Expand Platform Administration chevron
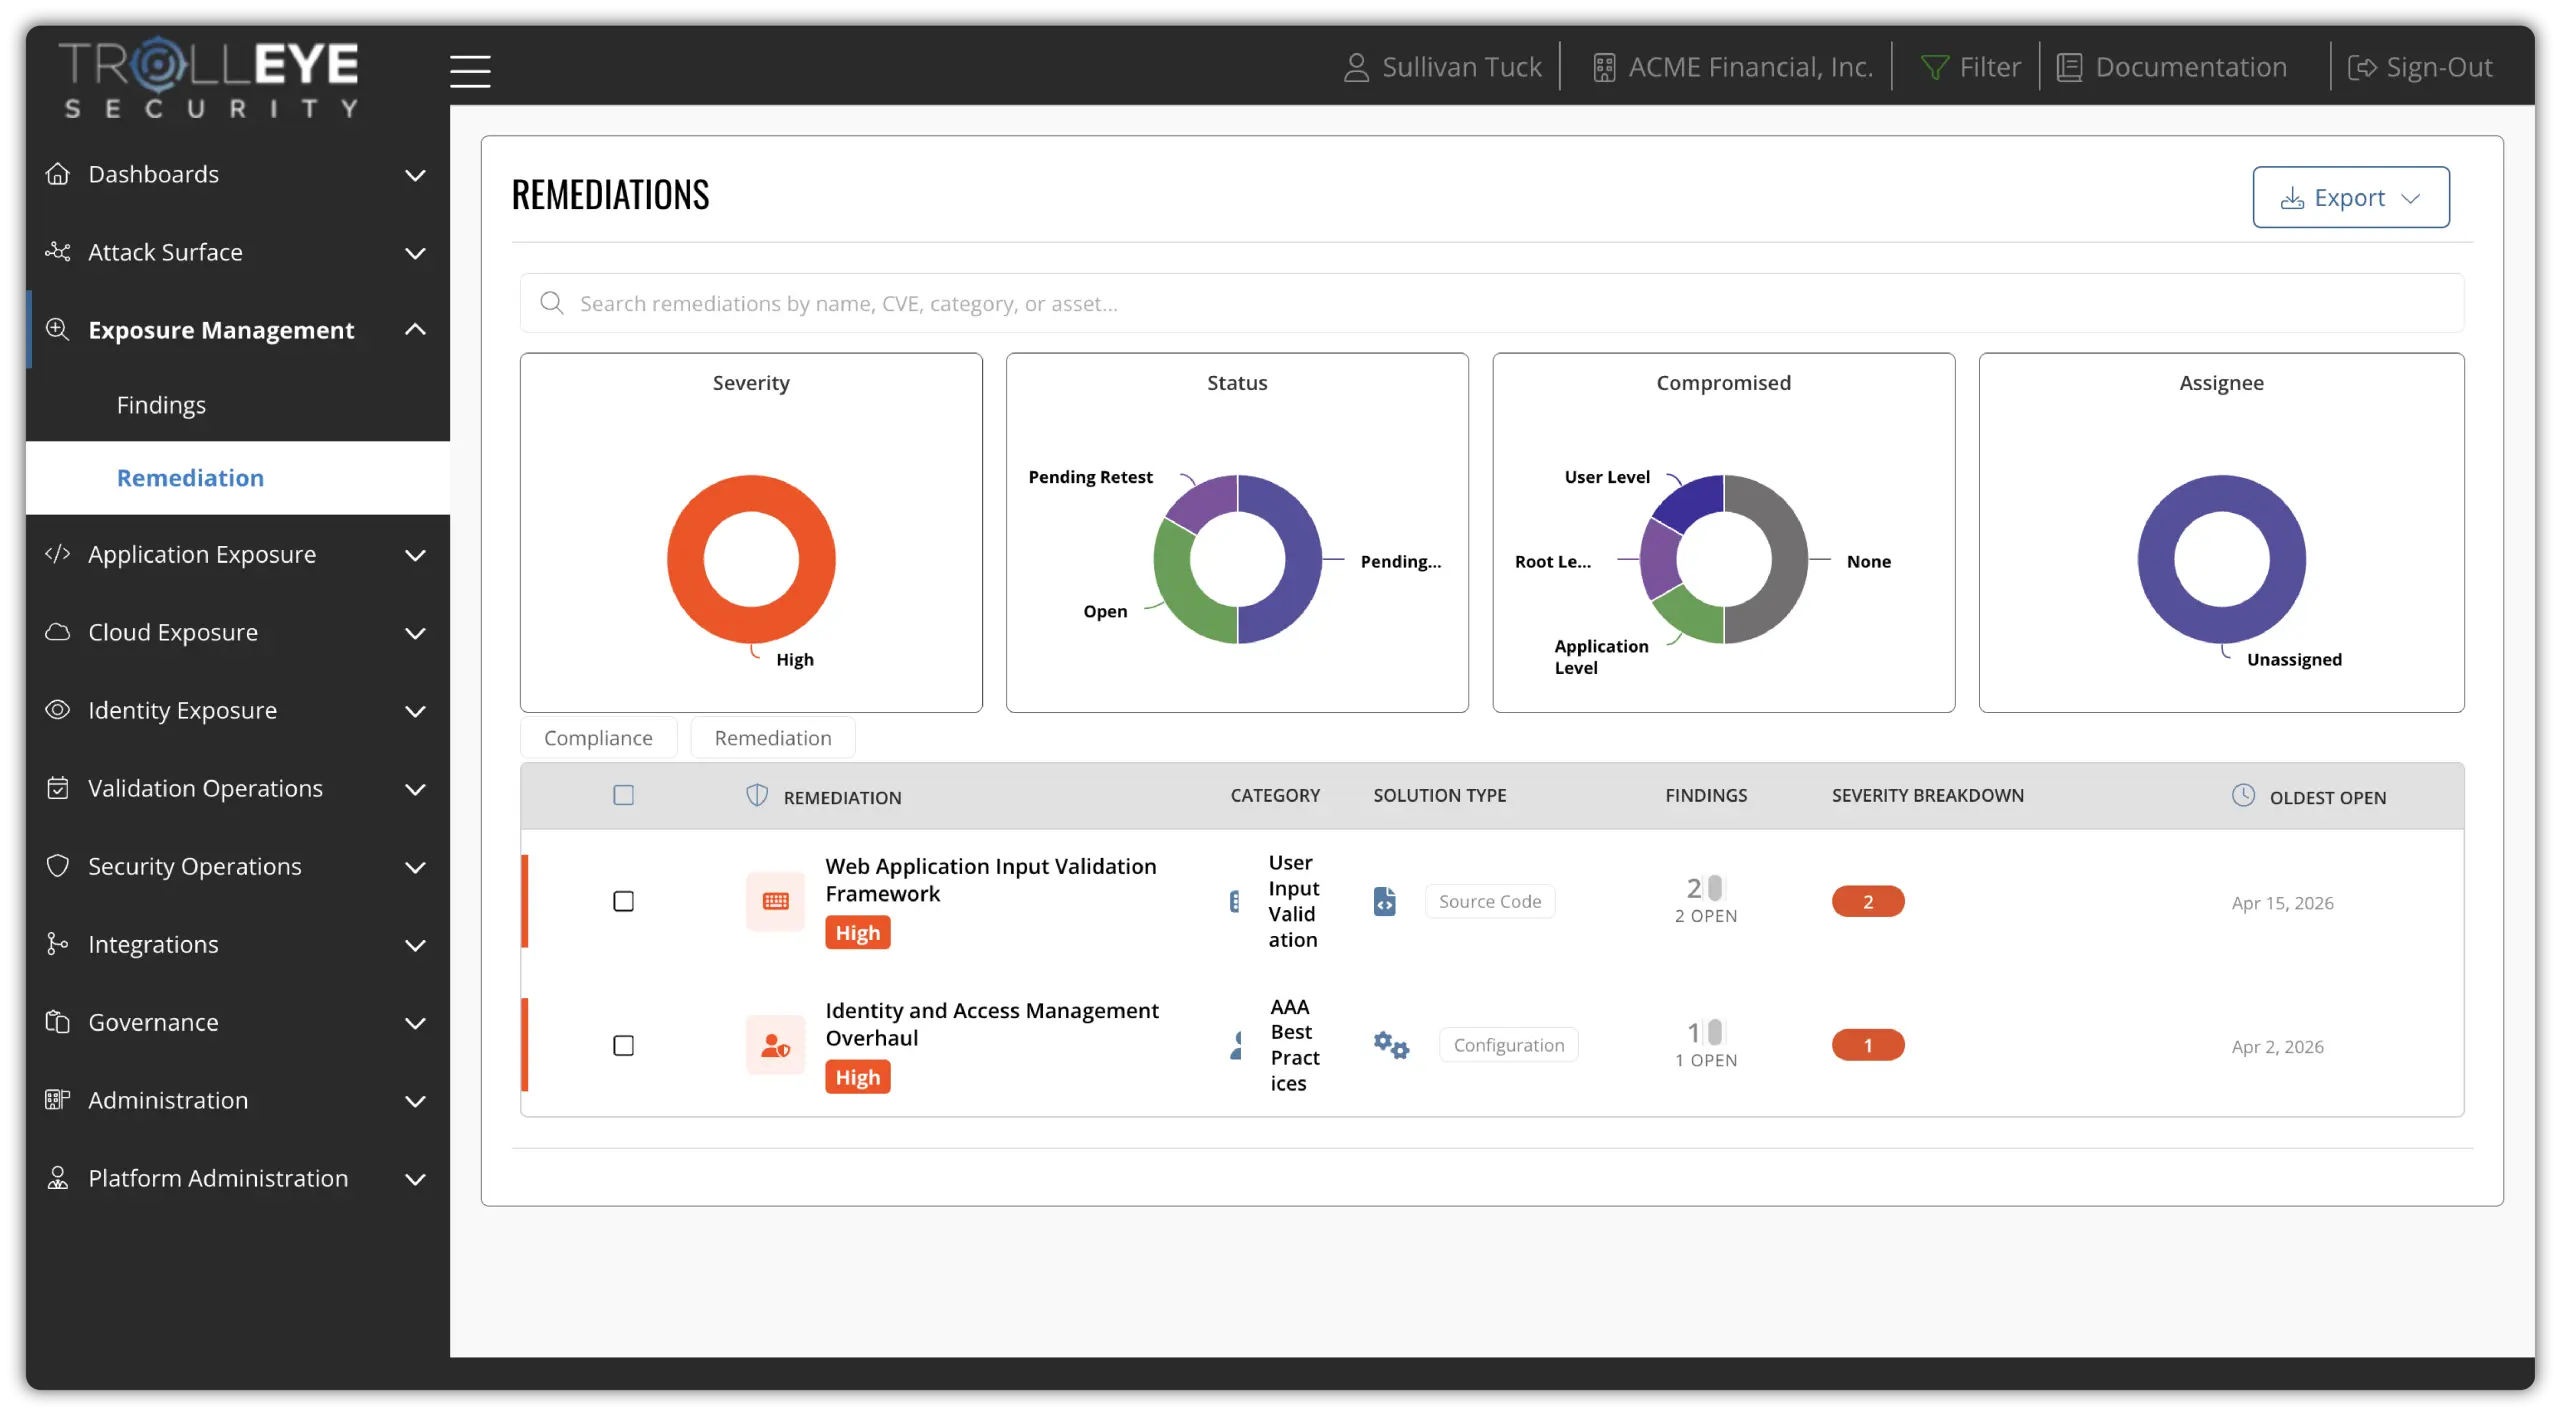Image resolution: width=2560 pixels, height=1416 pixels. (415, 1179)
